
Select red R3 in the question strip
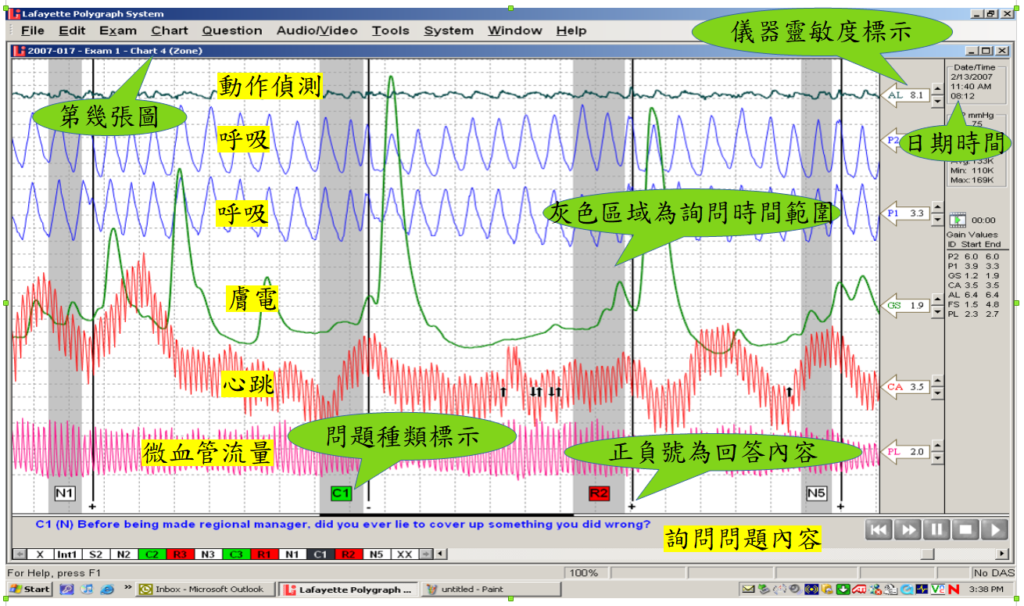point(180,554)
